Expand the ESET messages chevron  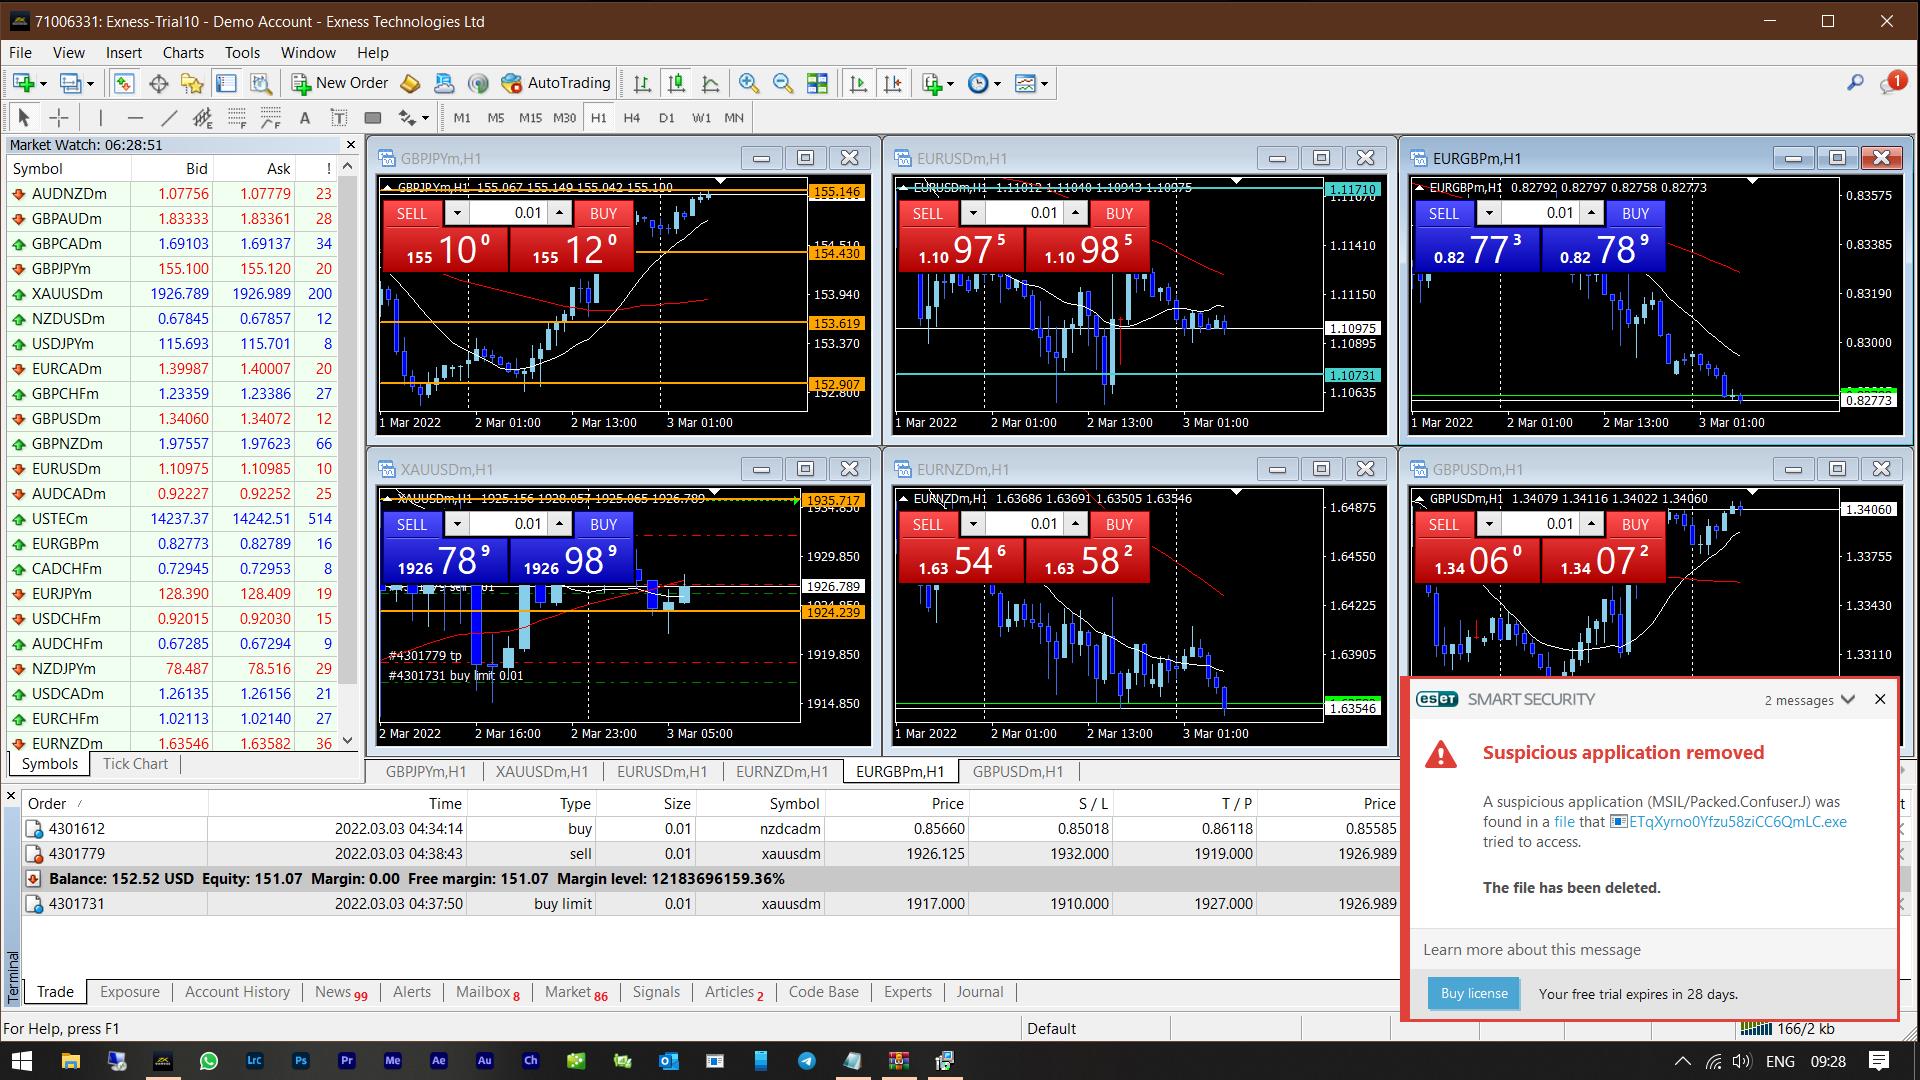coord(1848,700)
